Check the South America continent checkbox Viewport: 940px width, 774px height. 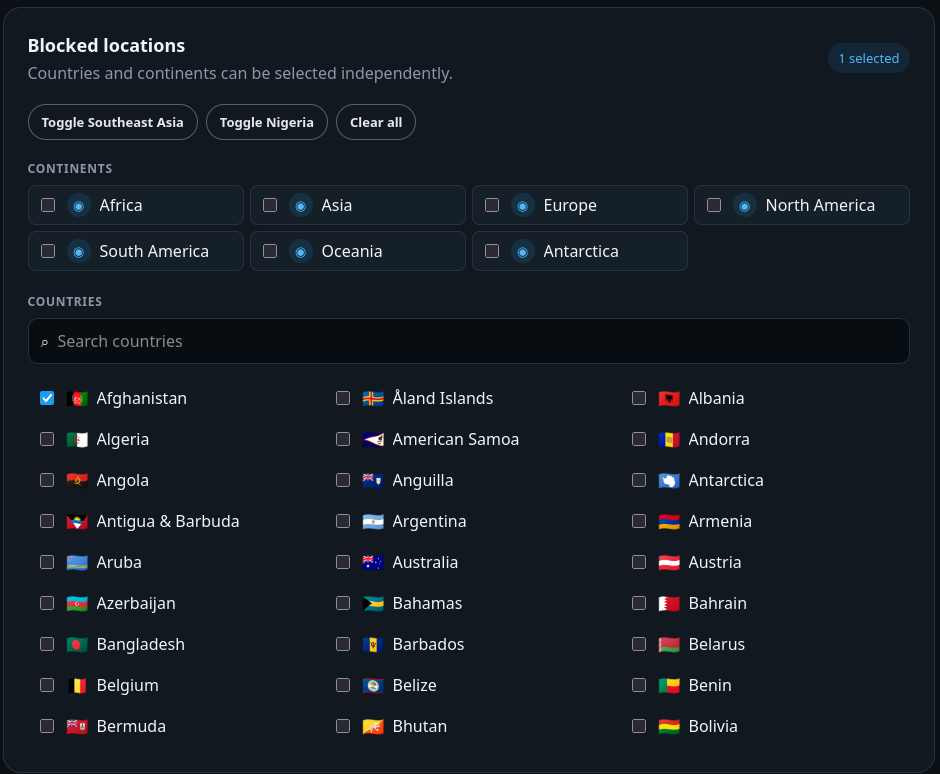[48, 251]
